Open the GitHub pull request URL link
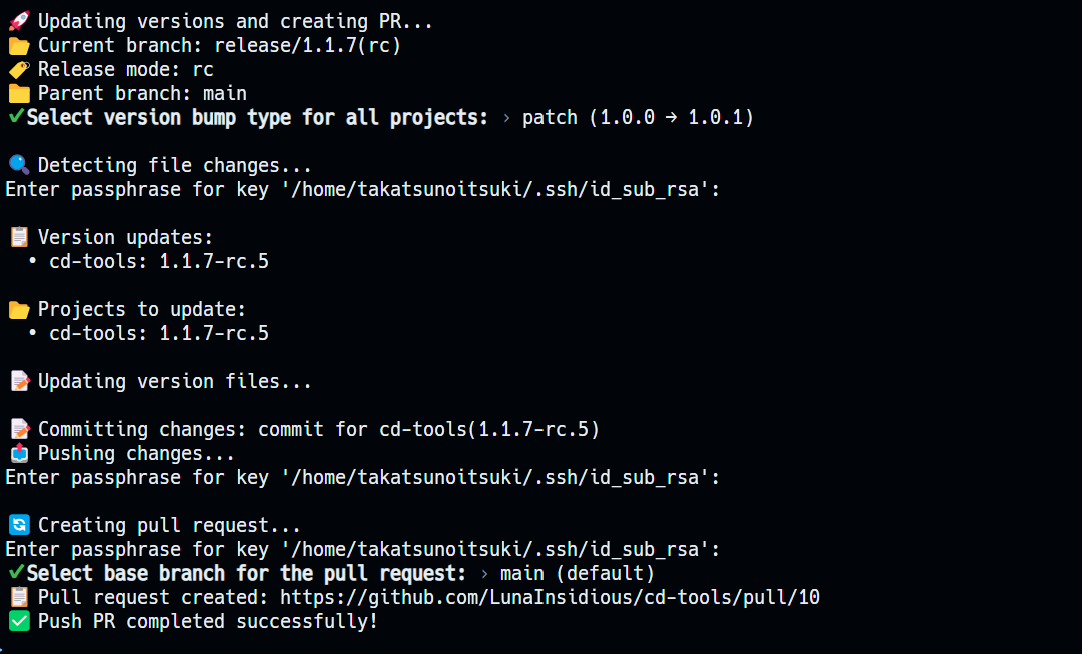This screenshot has width=1082, height=654. coord(550,597)
